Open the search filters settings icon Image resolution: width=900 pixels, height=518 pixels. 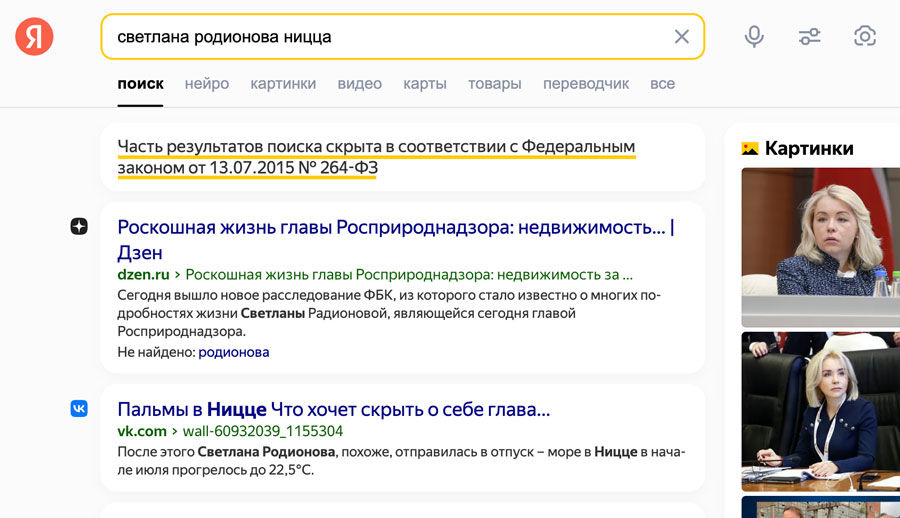pos(809,37)
